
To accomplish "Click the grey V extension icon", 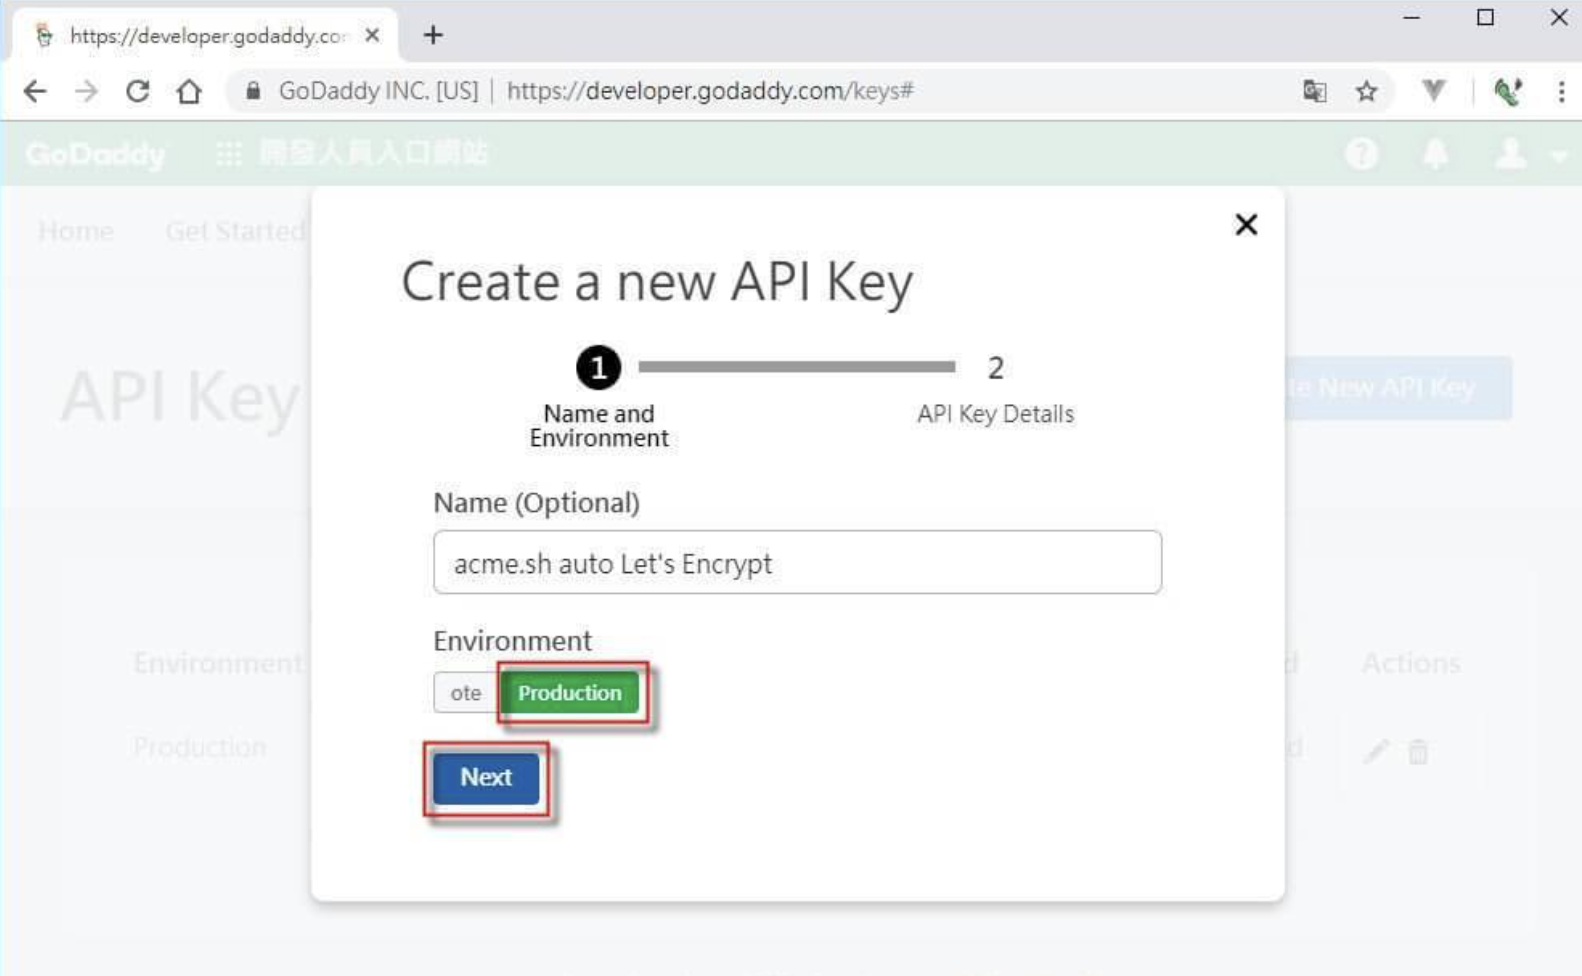I will (1433, 91).
